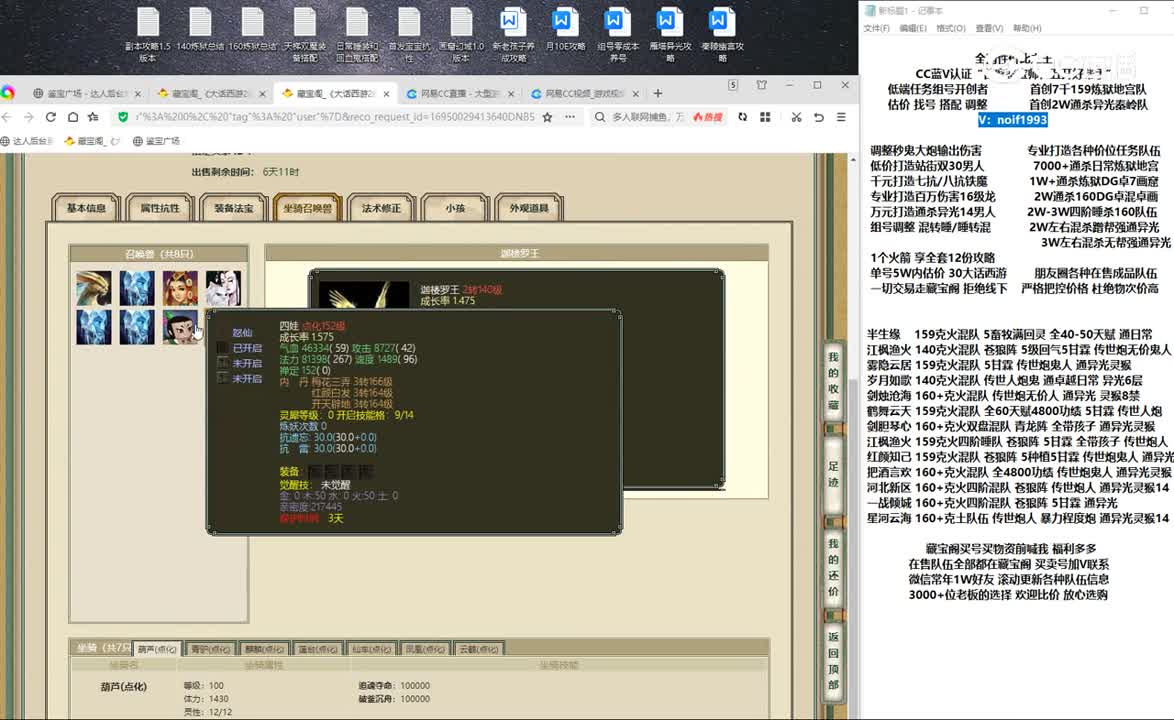Click the browser address bar URL
The height and width of the screenshot is (720, 1174).
pyautogui.click(x=335, y=117)
